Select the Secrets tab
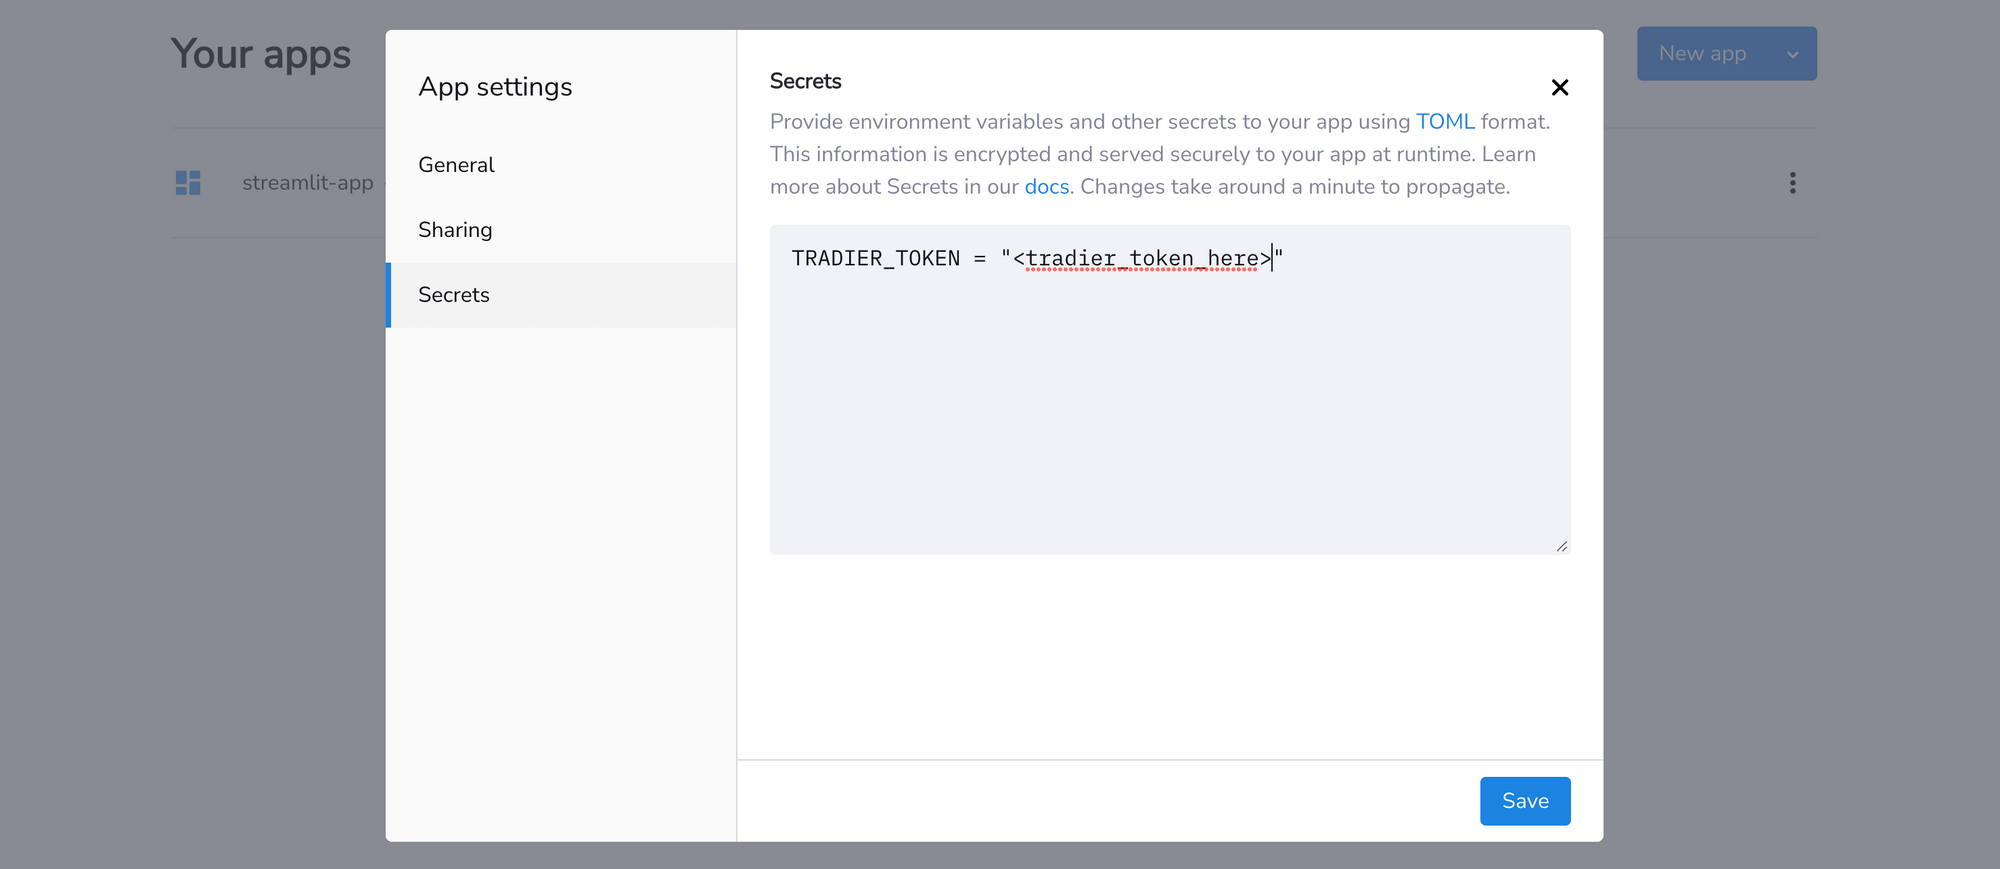Image resolution: width=2000 pixels, height=869 pixels. pyautogui.click(x=561, y=295)
